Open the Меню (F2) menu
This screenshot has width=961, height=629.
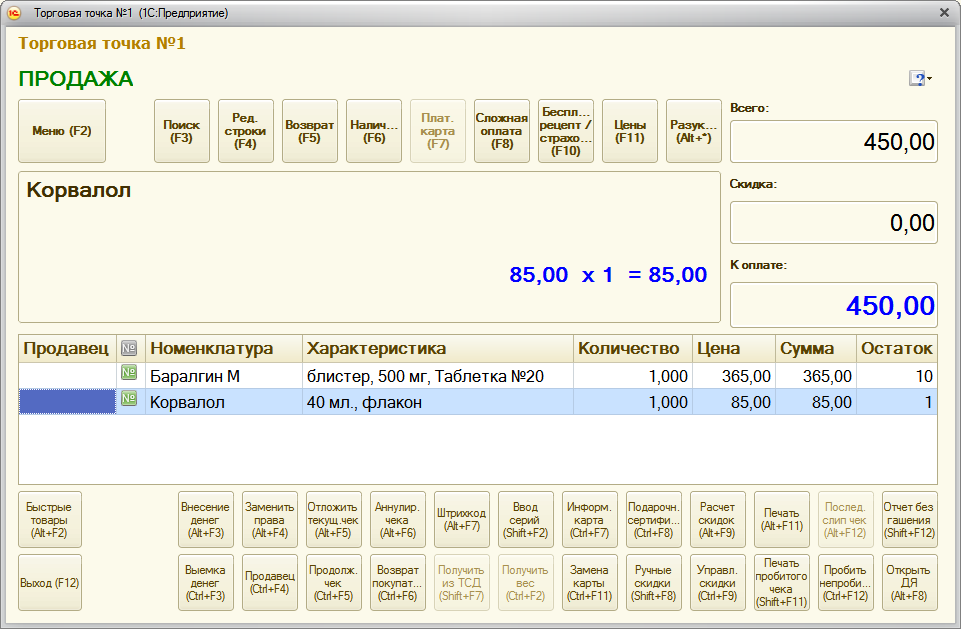[x=62, y=131]
